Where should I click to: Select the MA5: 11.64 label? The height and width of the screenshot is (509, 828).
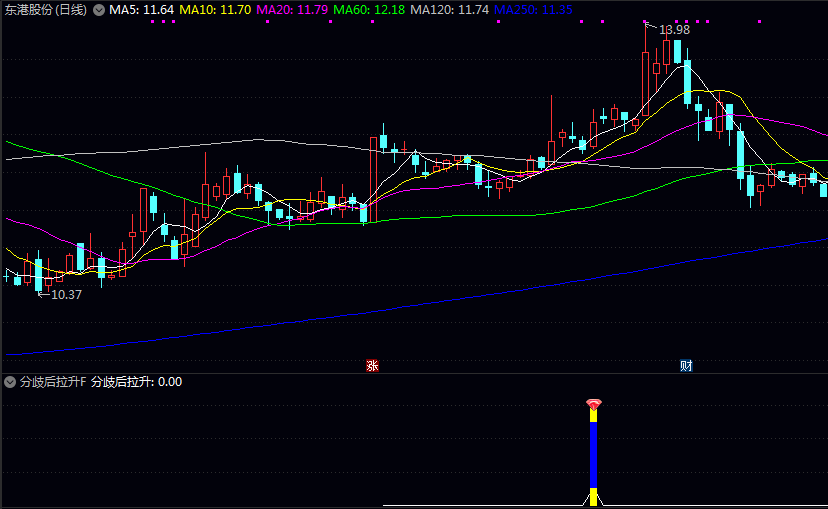click(141, 10)
